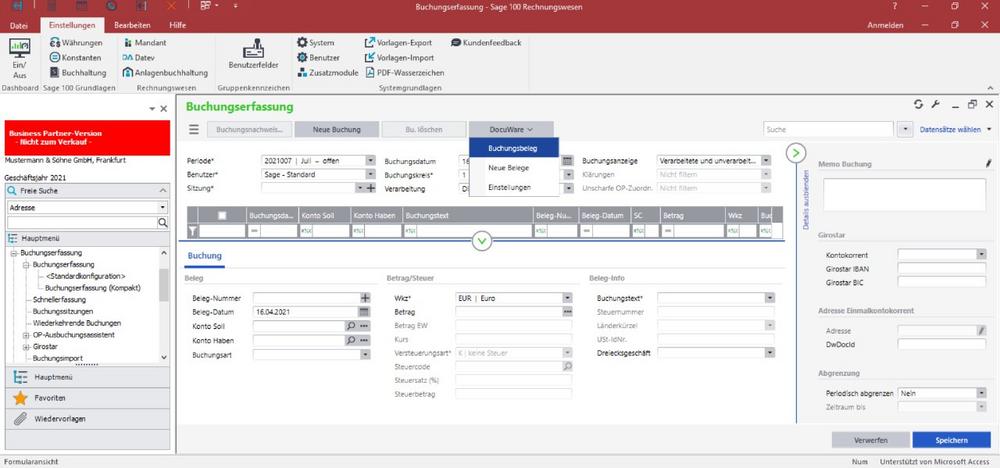Click Anmelden in title area
Screen dimensions: 1000x468
[885, 26]
